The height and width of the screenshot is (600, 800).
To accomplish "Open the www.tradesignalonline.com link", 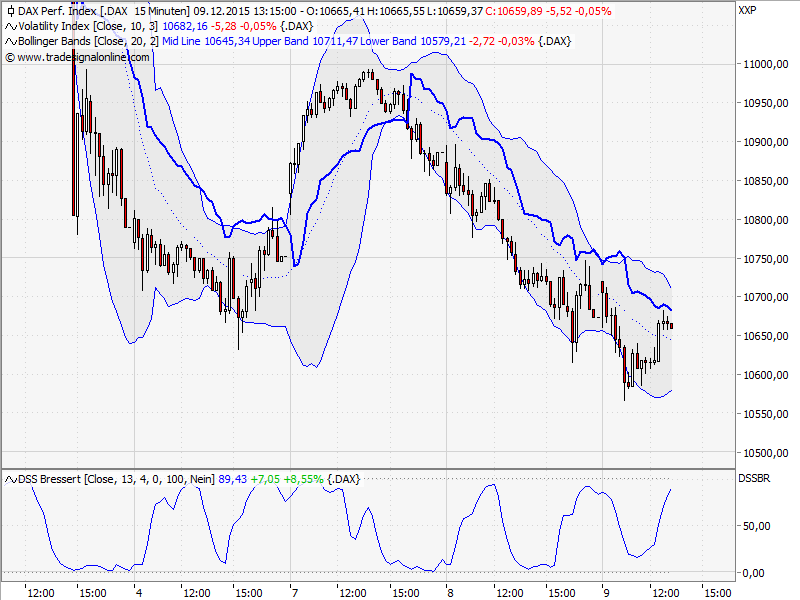I will point(82,57).
